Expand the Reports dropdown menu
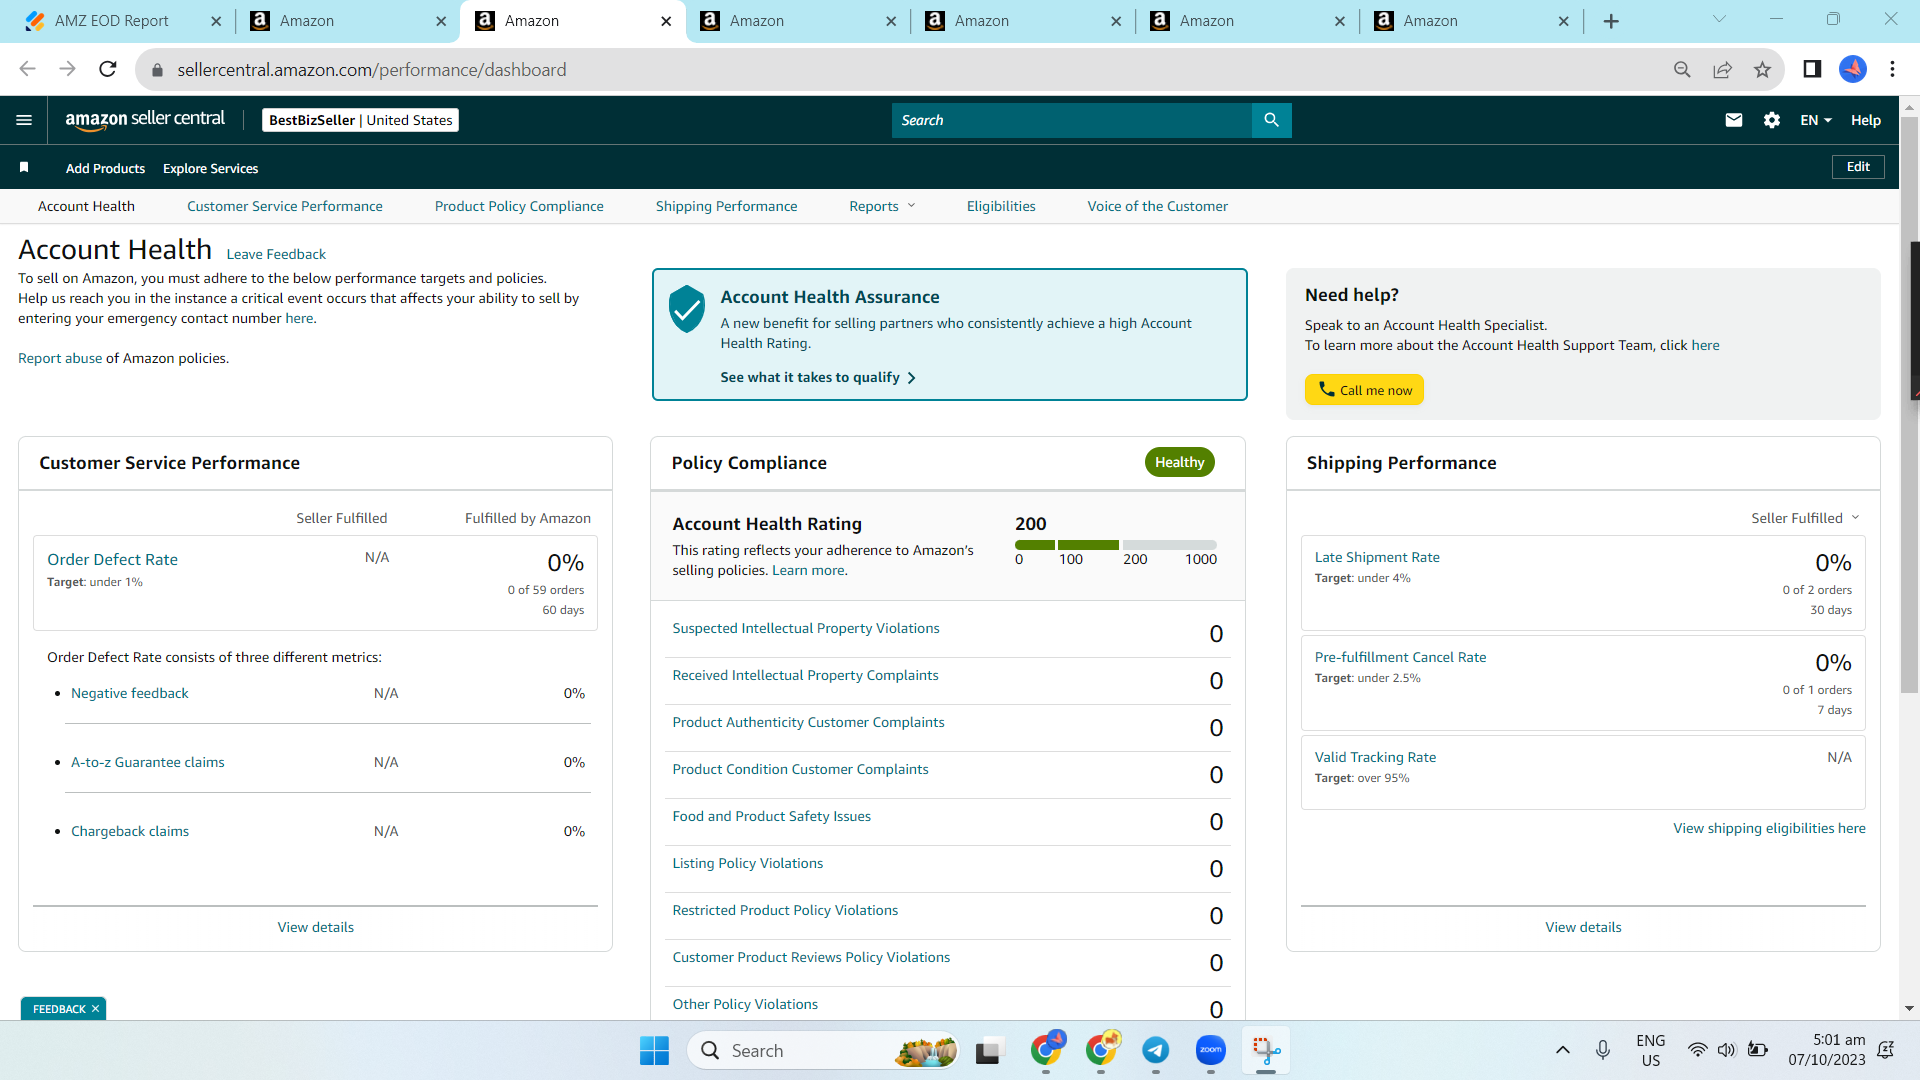The width and height of the screenshot is (1920, 1080). (x=882, y=206)
